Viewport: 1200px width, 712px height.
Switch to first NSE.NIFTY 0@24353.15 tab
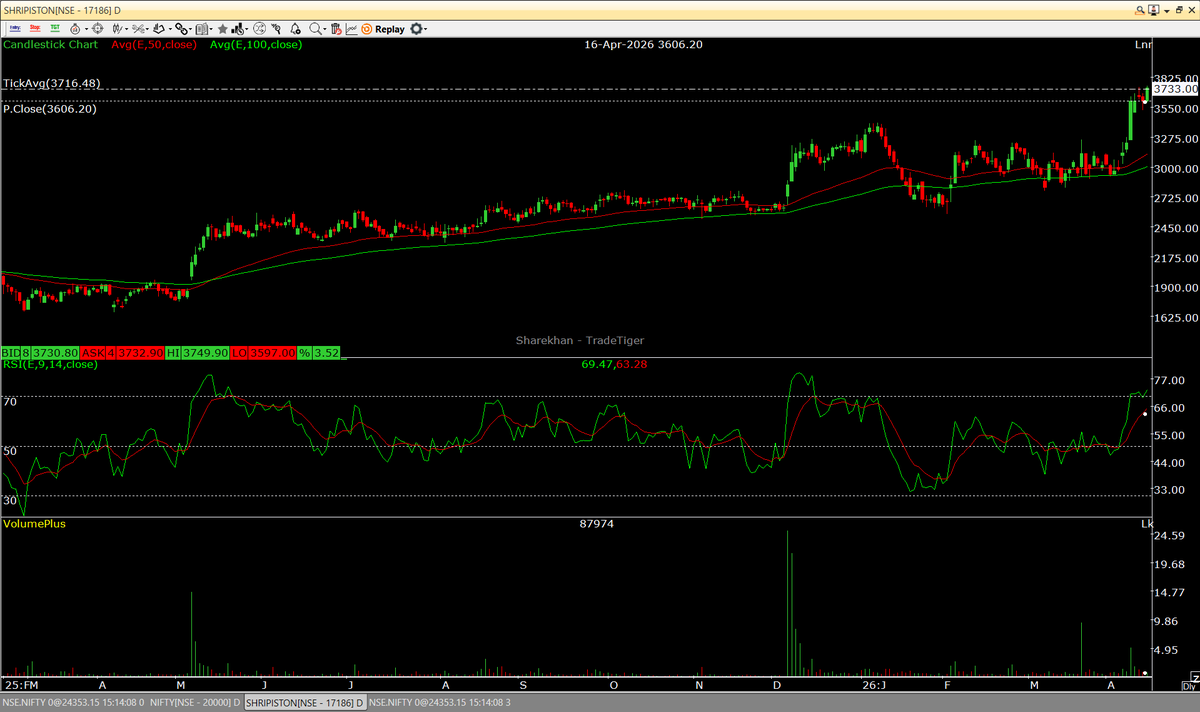tap(74, 702)
